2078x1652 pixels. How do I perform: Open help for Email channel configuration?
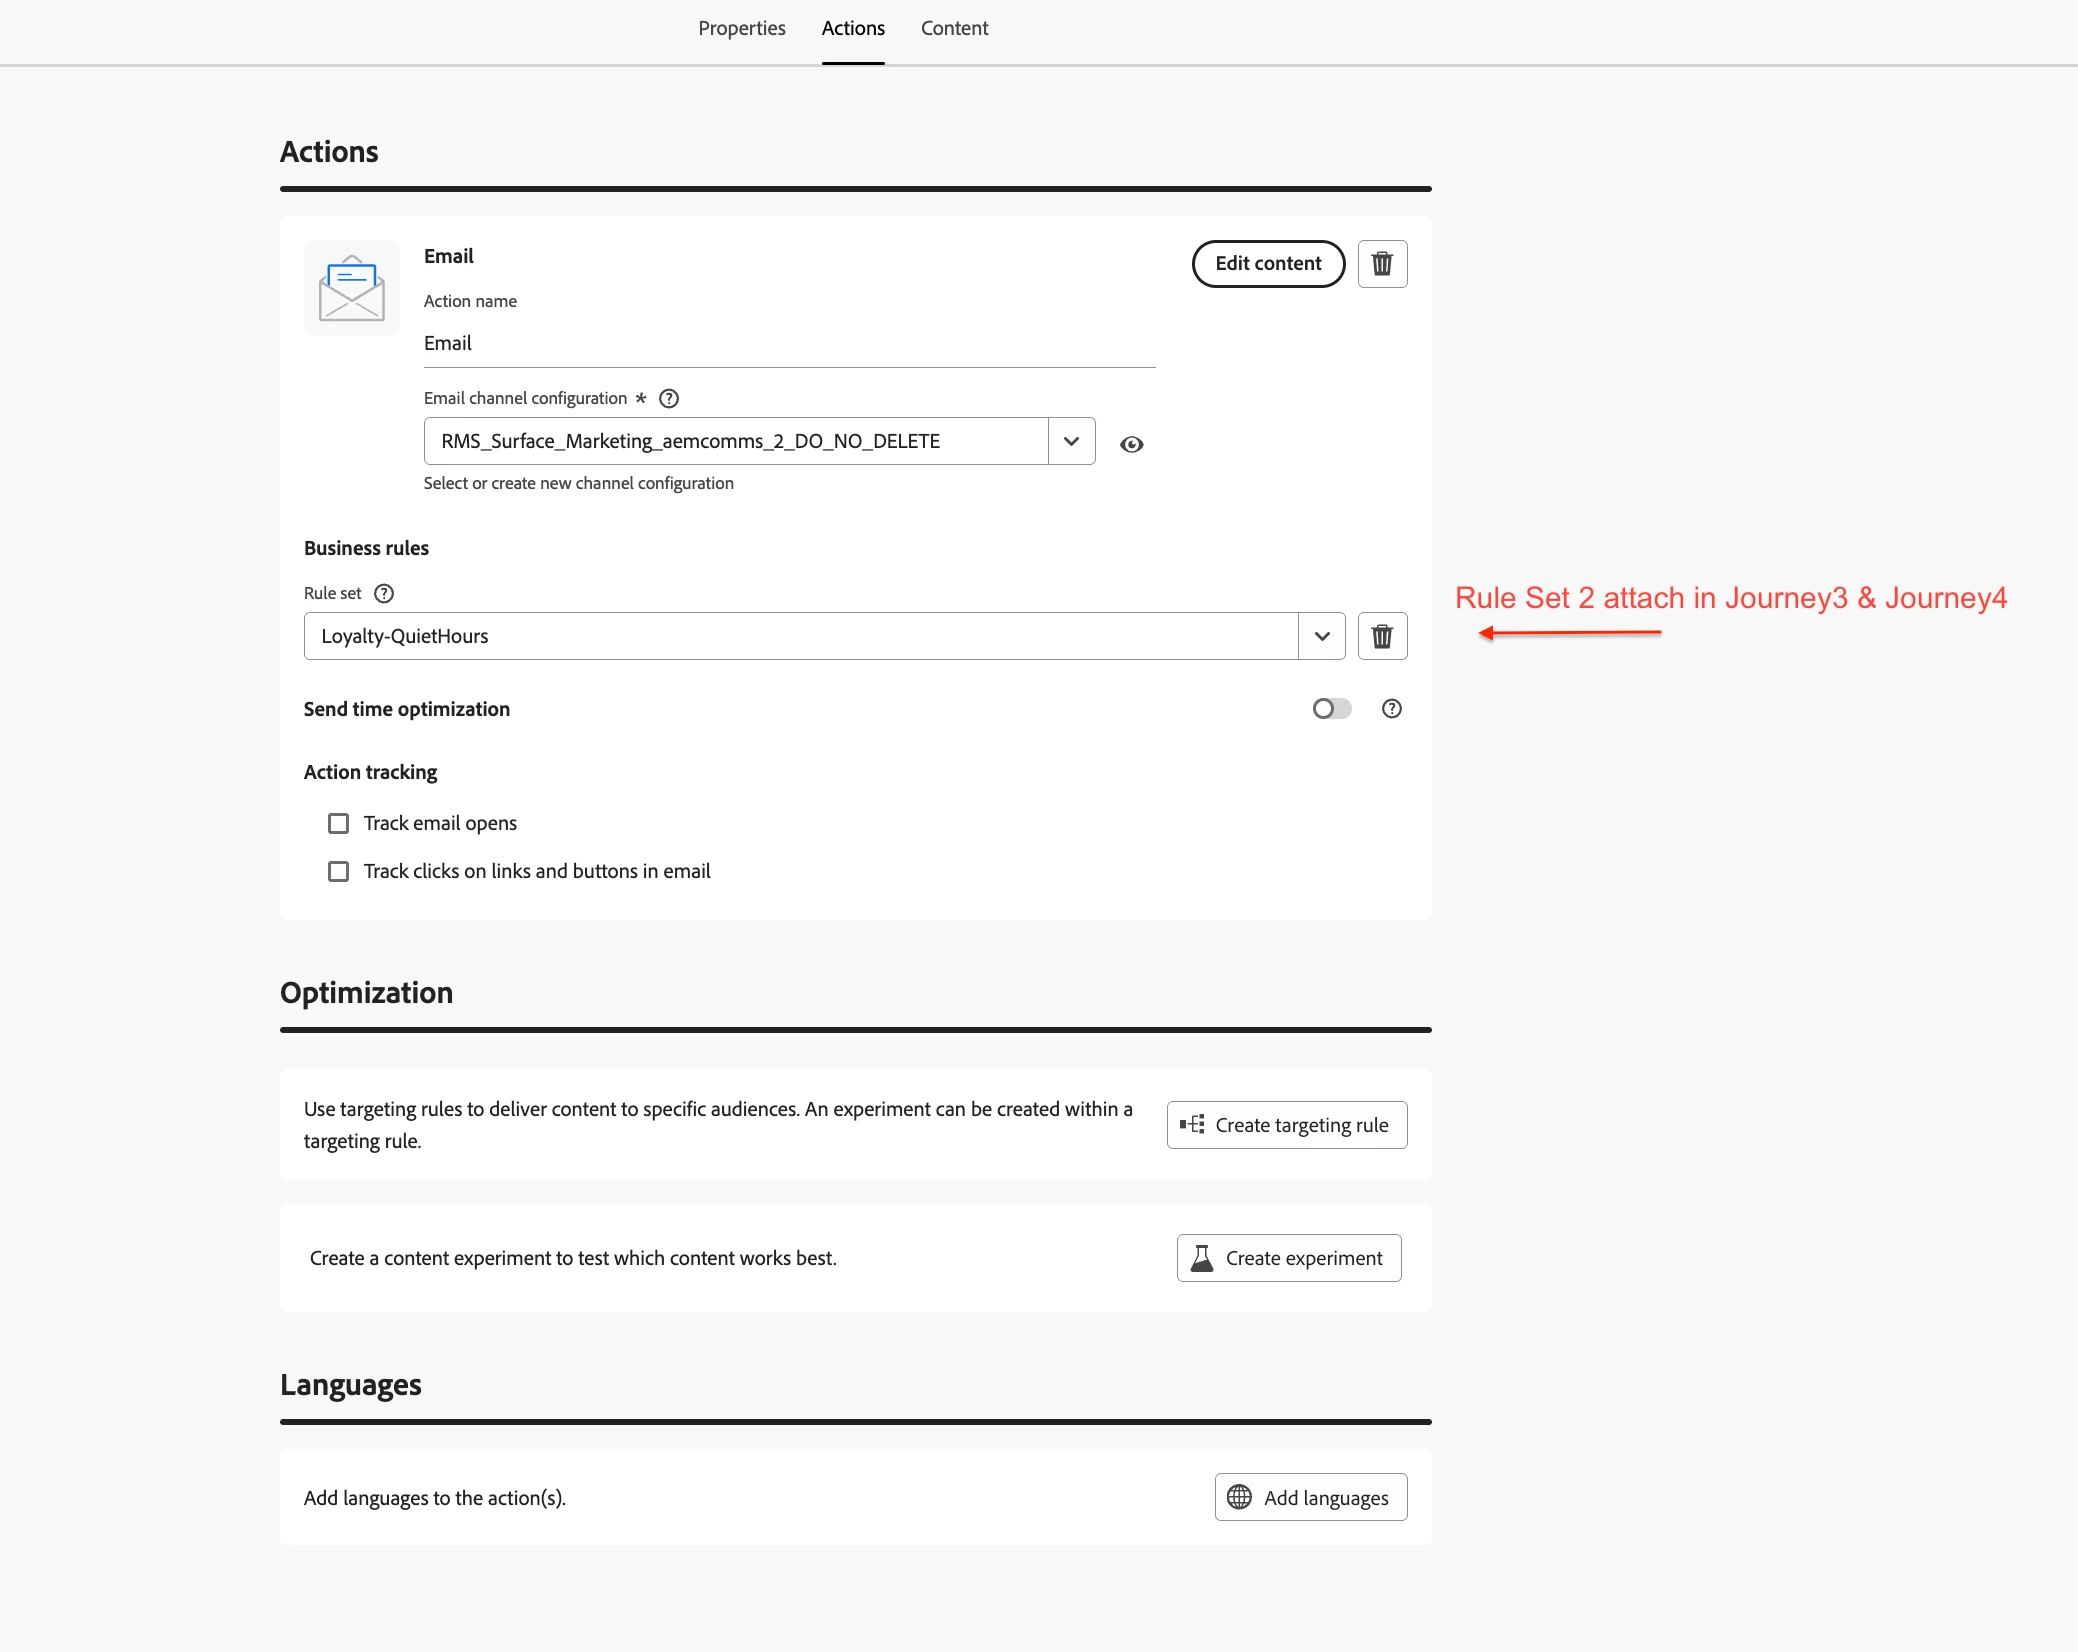tap(669, 398)
